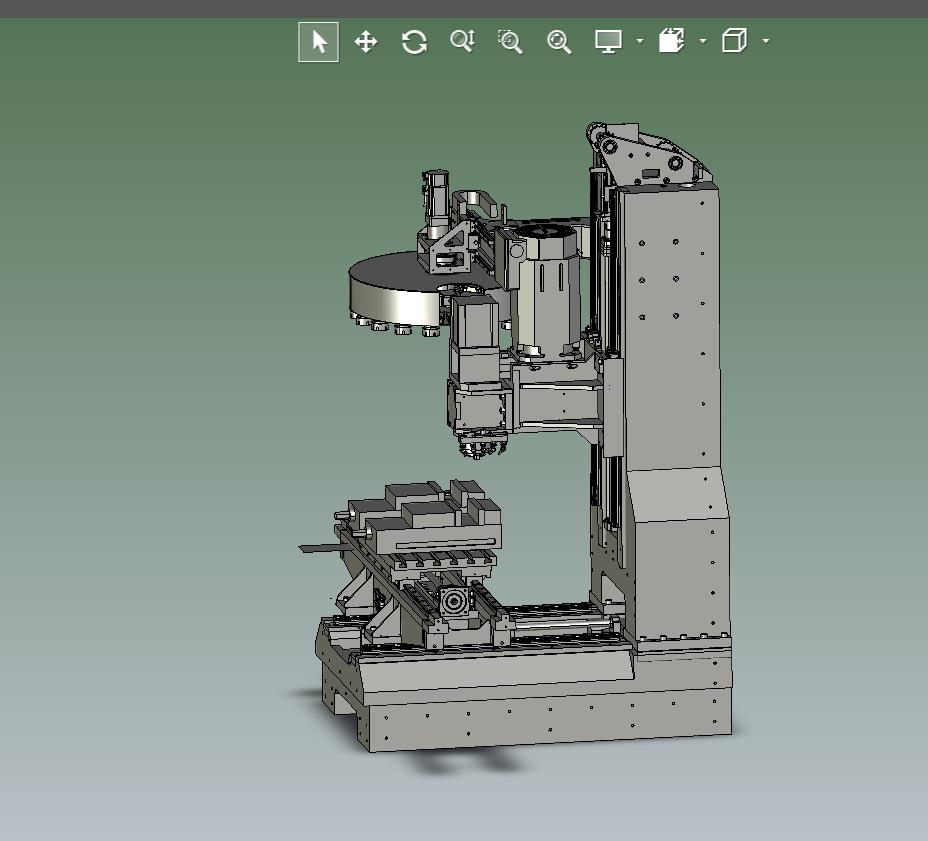Click the machine base front panel

coord(540,722)
